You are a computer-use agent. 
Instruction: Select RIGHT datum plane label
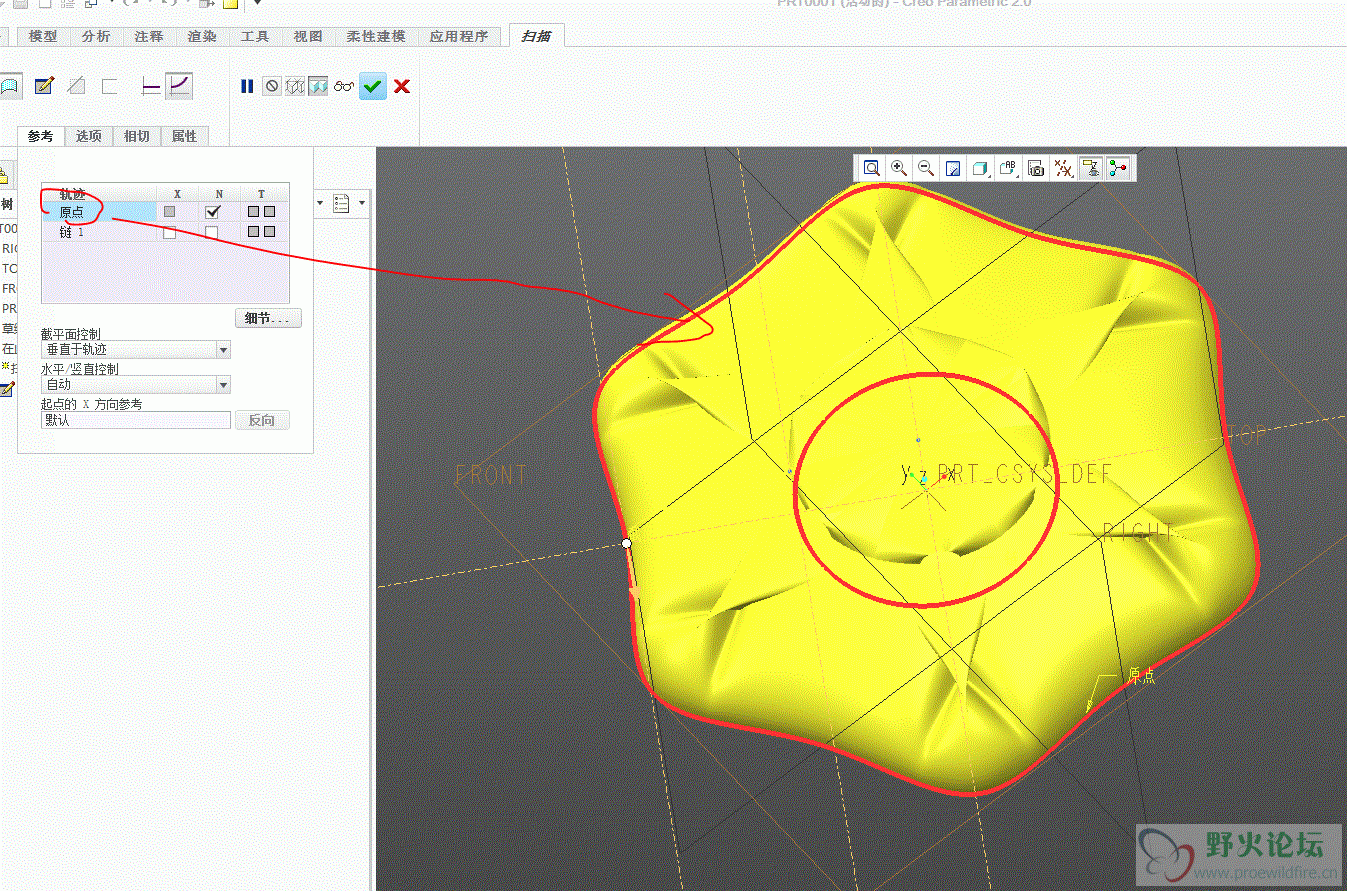[x=1137, y=532]
